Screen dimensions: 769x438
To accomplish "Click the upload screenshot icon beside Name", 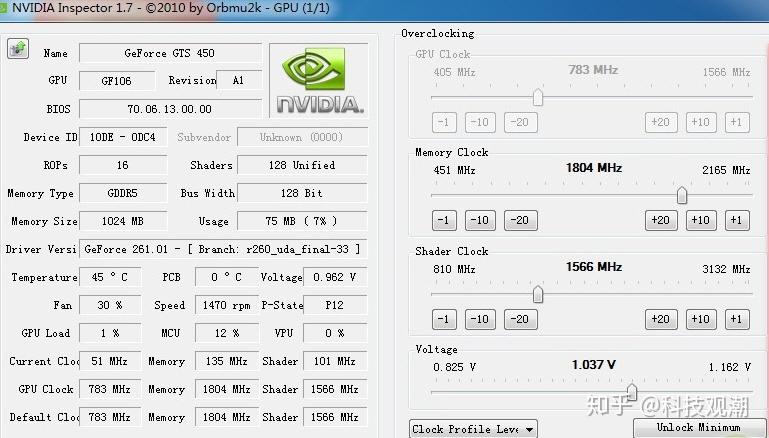I will [18, 49].
